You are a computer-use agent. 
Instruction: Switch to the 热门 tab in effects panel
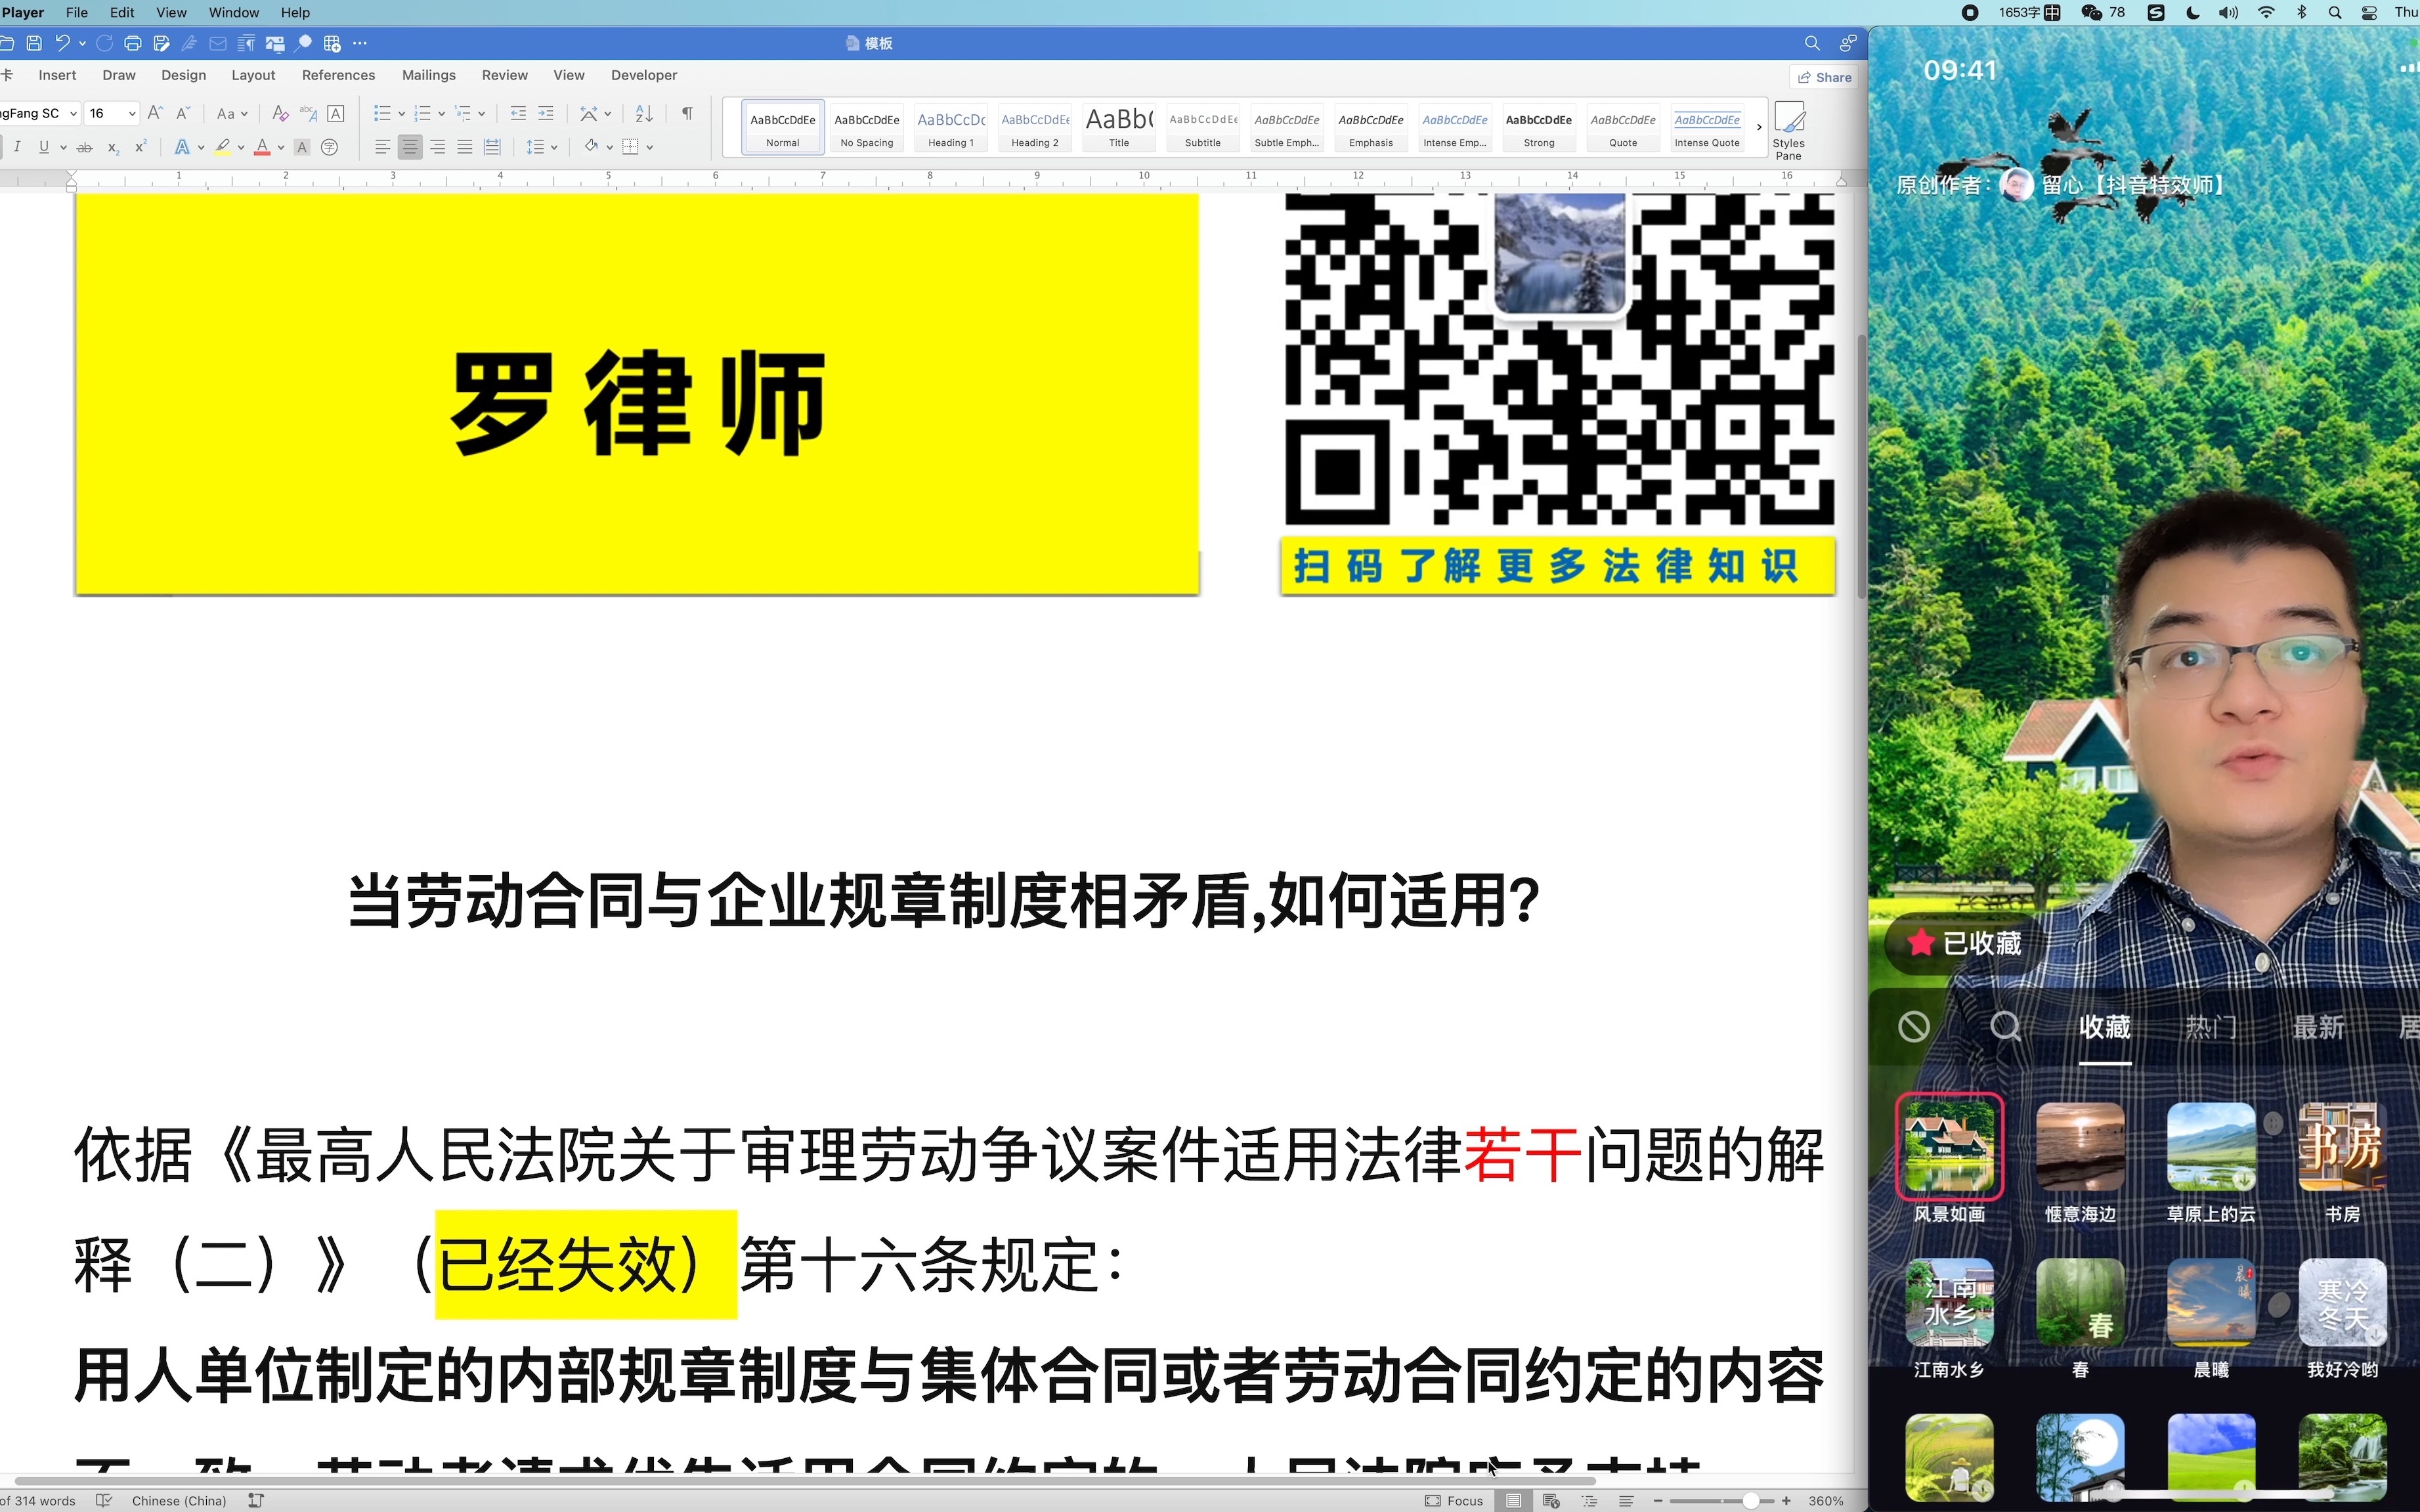2211,1027
